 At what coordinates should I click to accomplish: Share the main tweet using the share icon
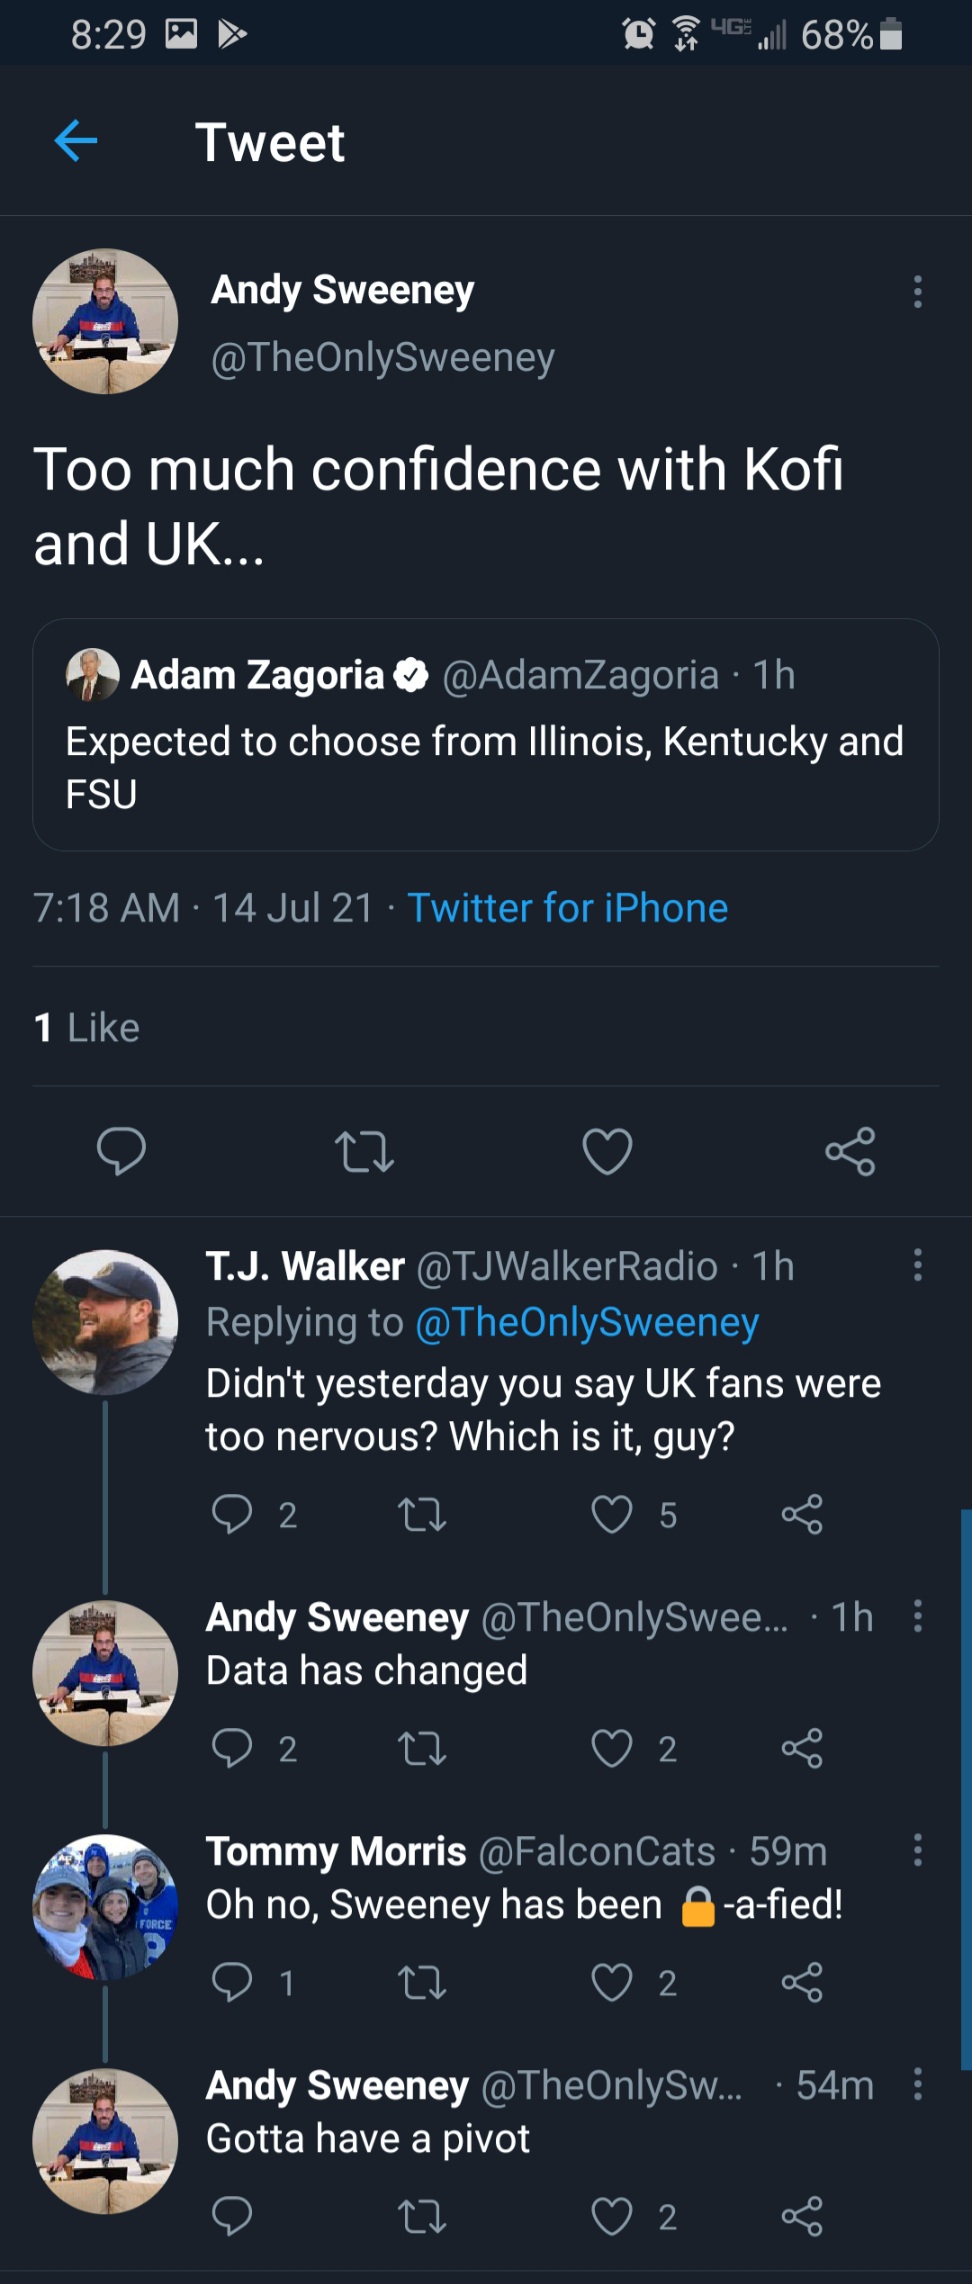pos(850,1151)
